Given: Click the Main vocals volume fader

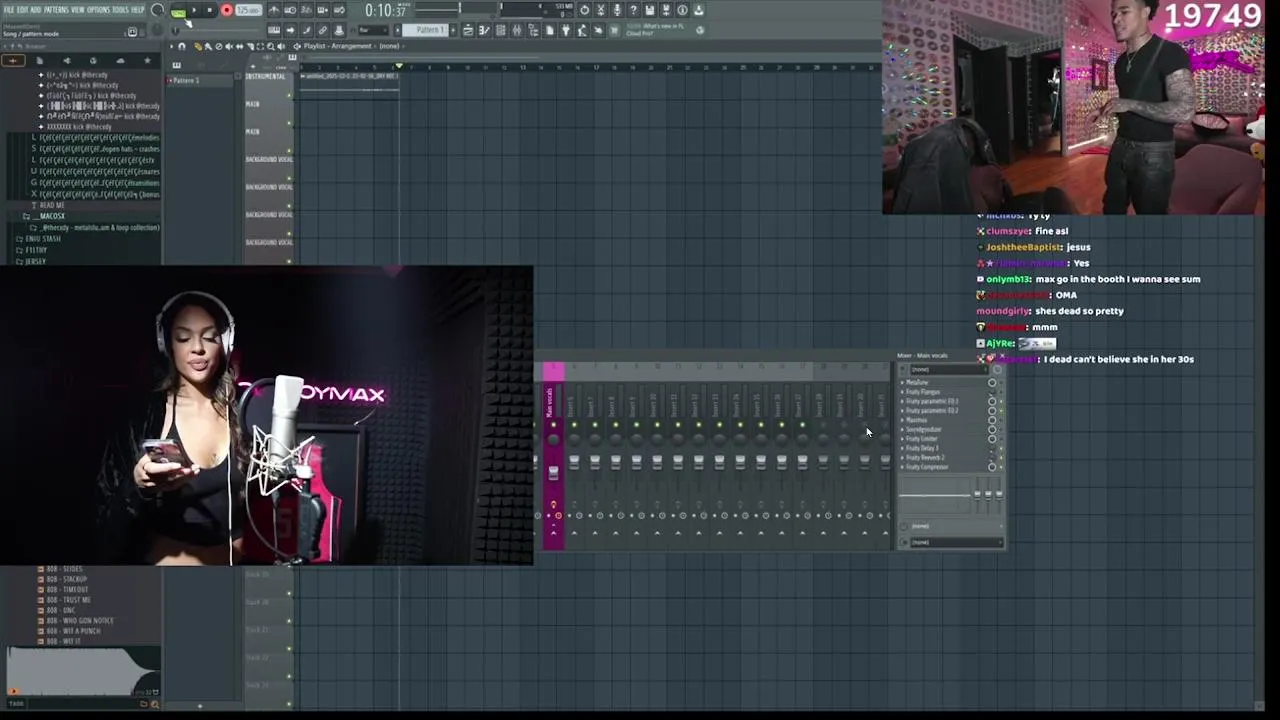Looking at the screenshot, I should (554, 472).
